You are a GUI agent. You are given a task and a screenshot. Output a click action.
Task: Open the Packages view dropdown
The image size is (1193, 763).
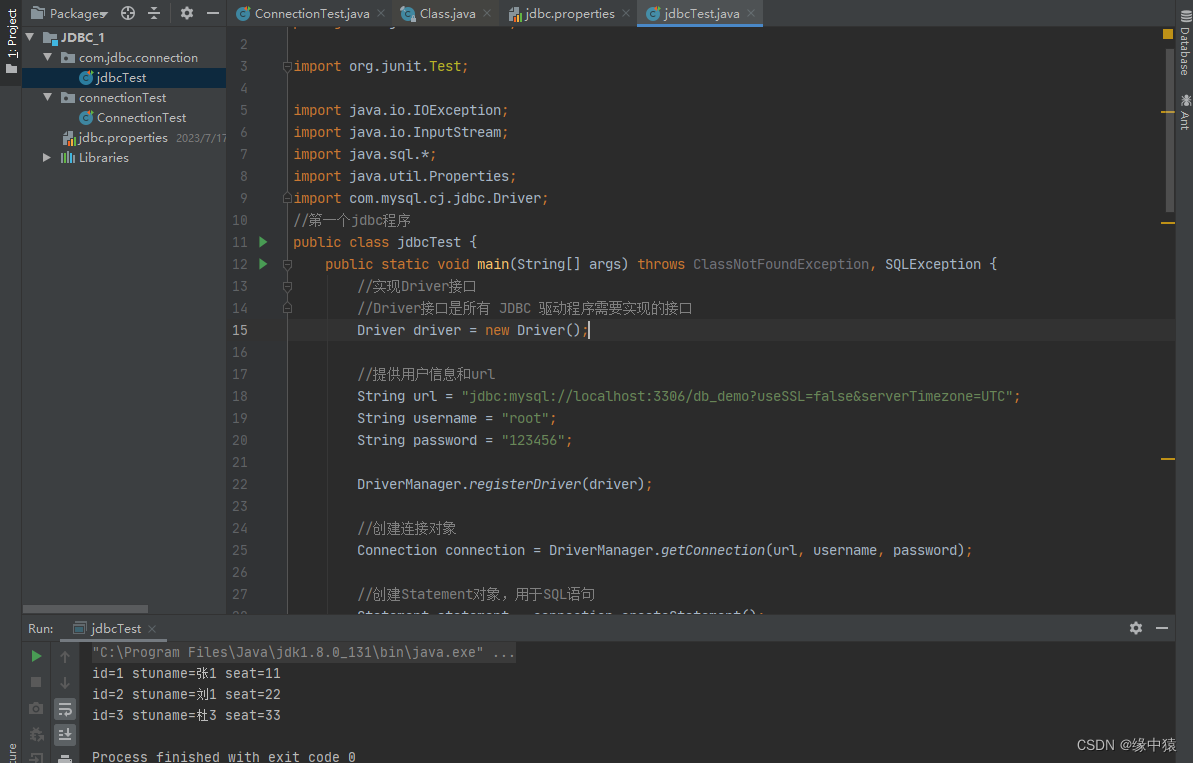click(x=69, y=13)
